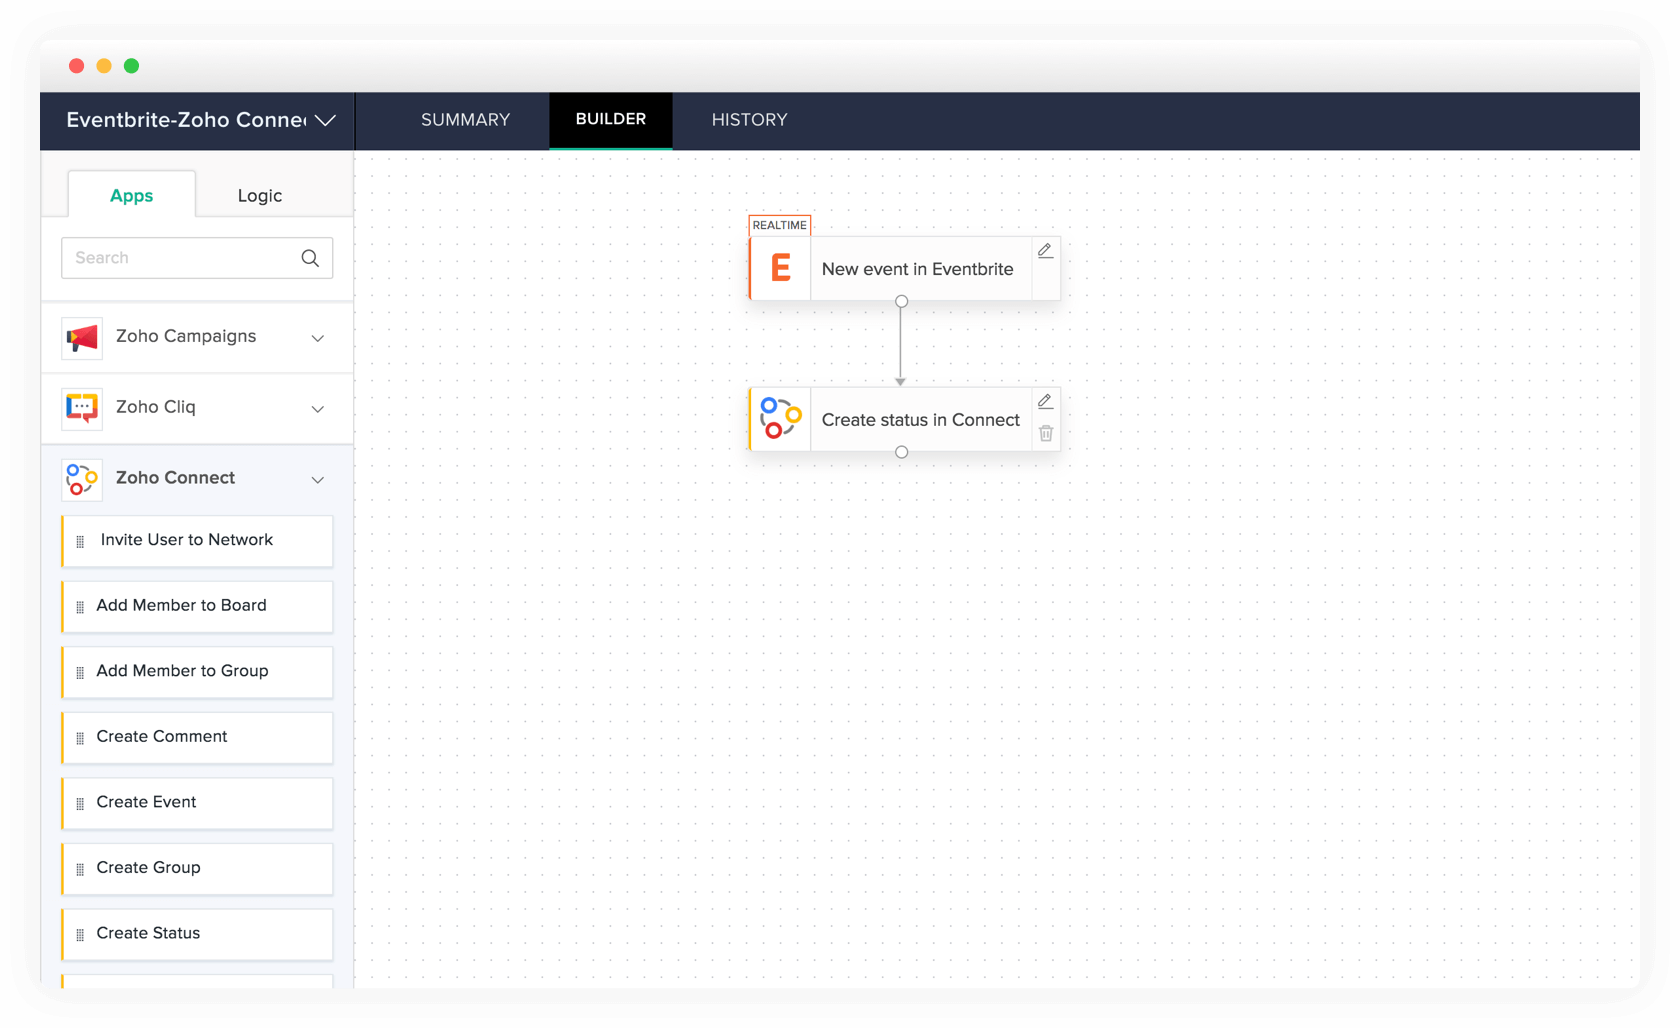The width and height of the screenshot is (1680, 1028).
Task: Maximize the window with the green button
Action: (x=131, y=66)
